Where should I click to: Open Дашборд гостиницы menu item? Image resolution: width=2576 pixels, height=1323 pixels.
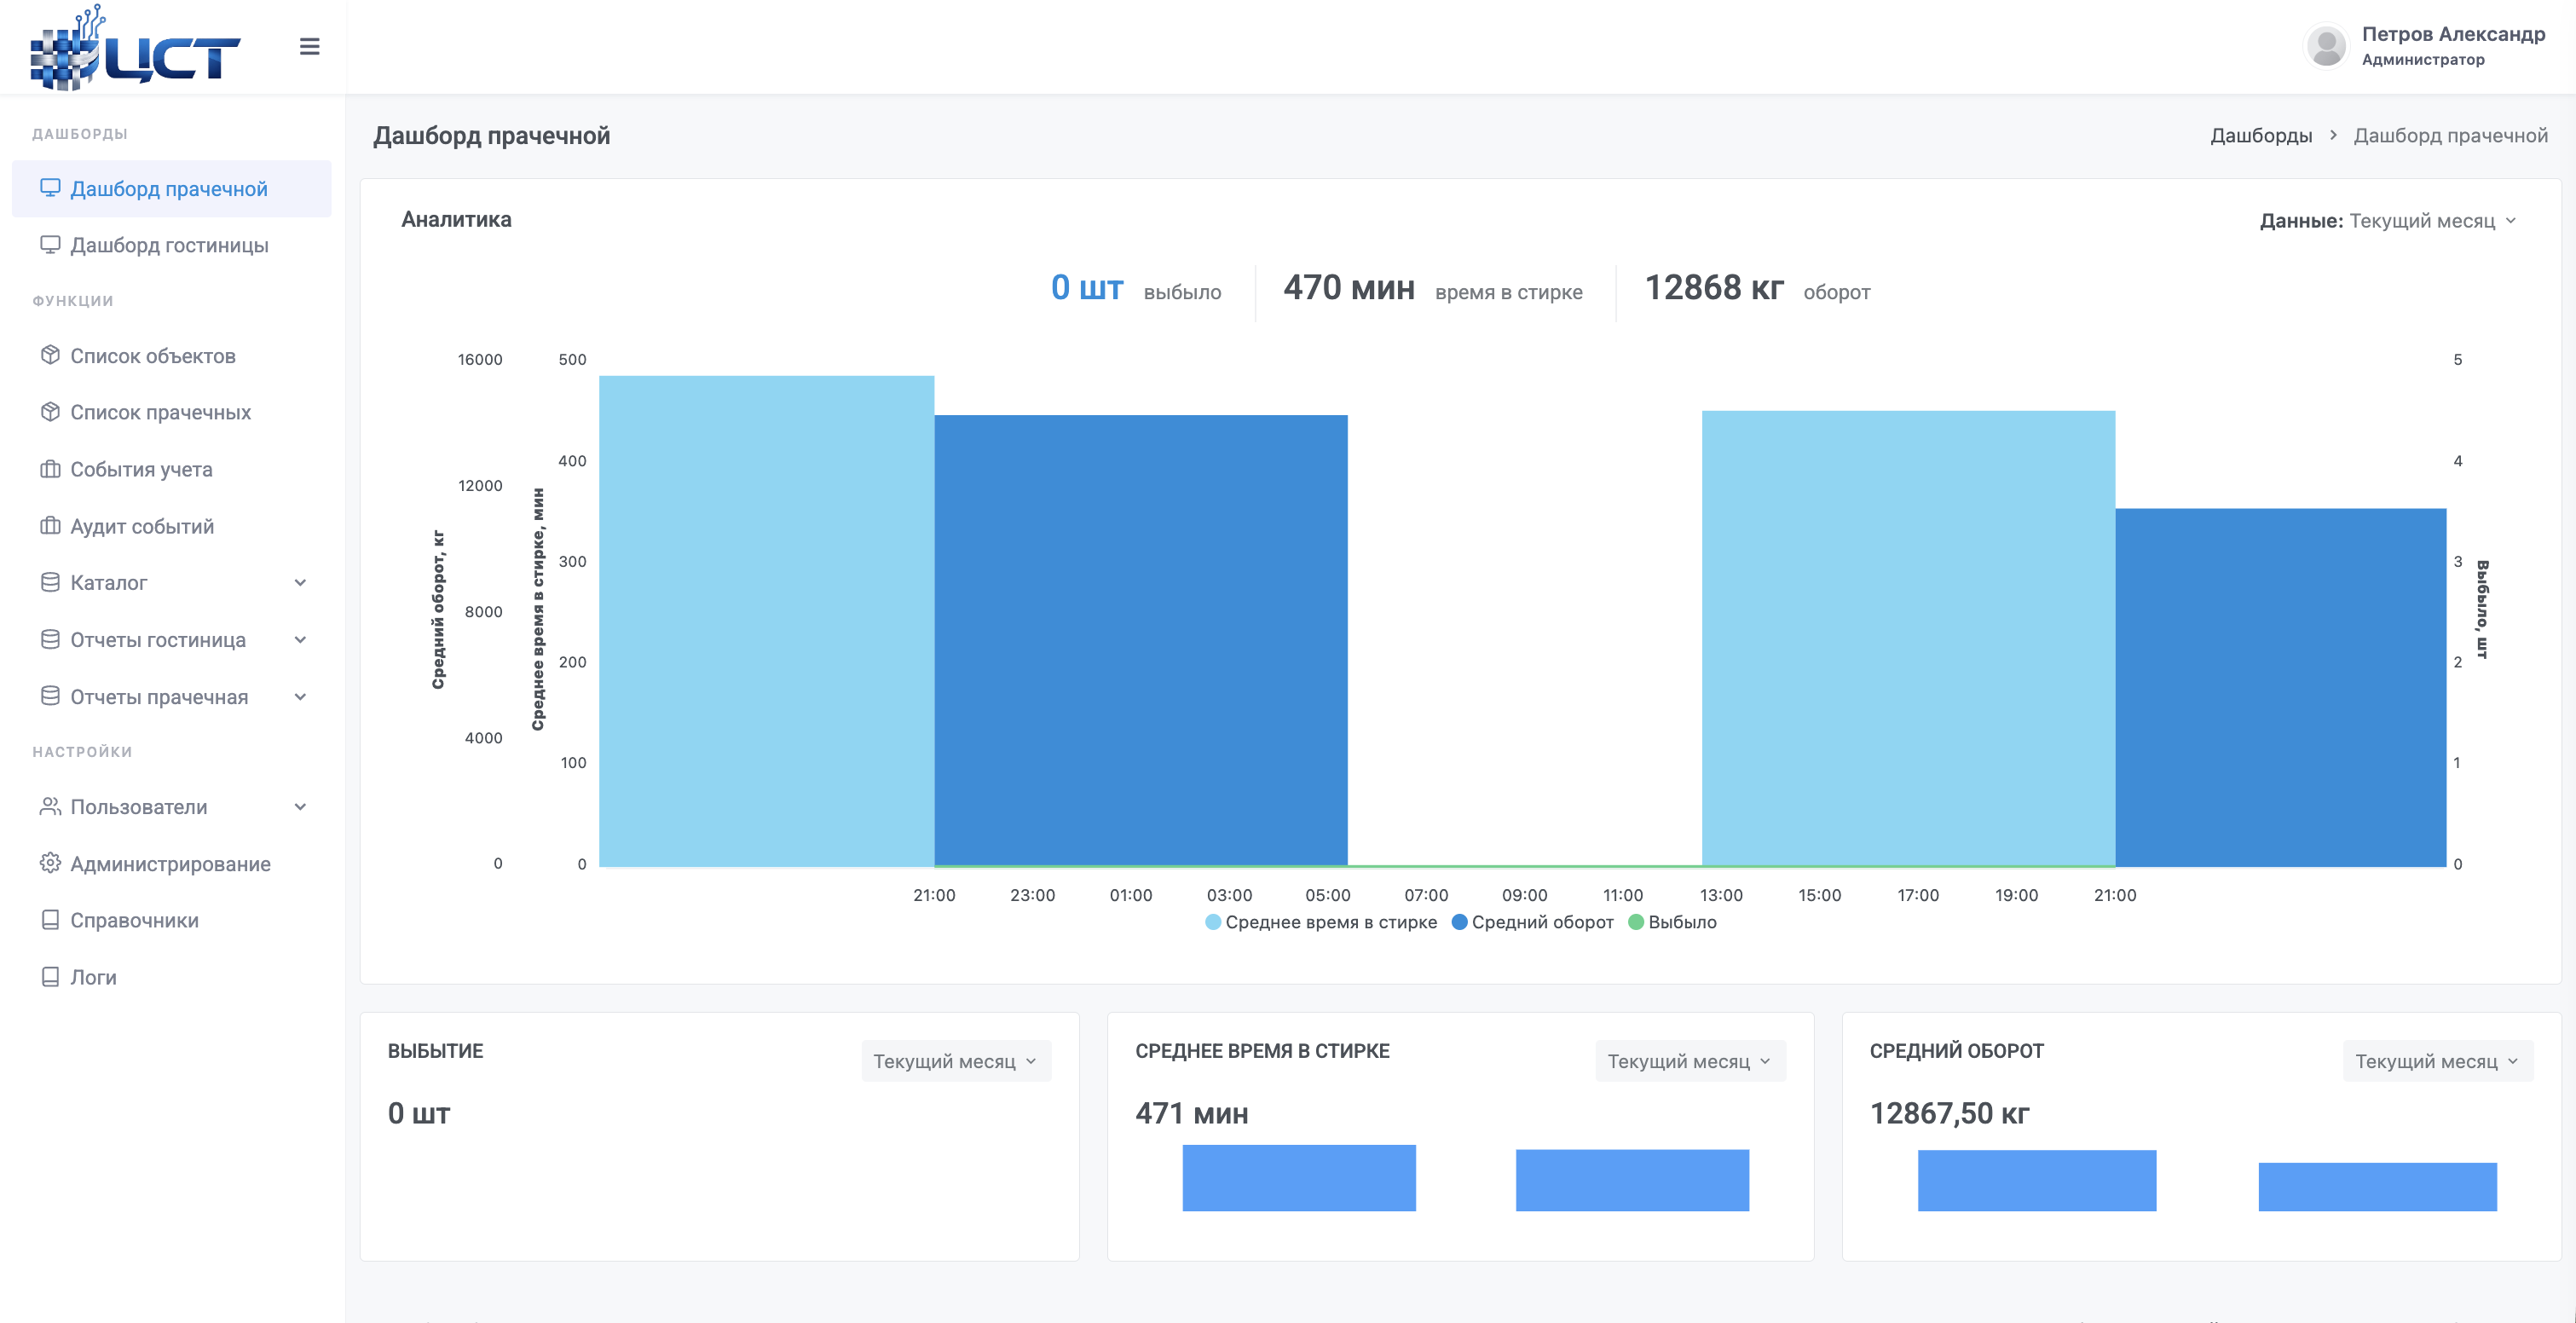[171, 245]
